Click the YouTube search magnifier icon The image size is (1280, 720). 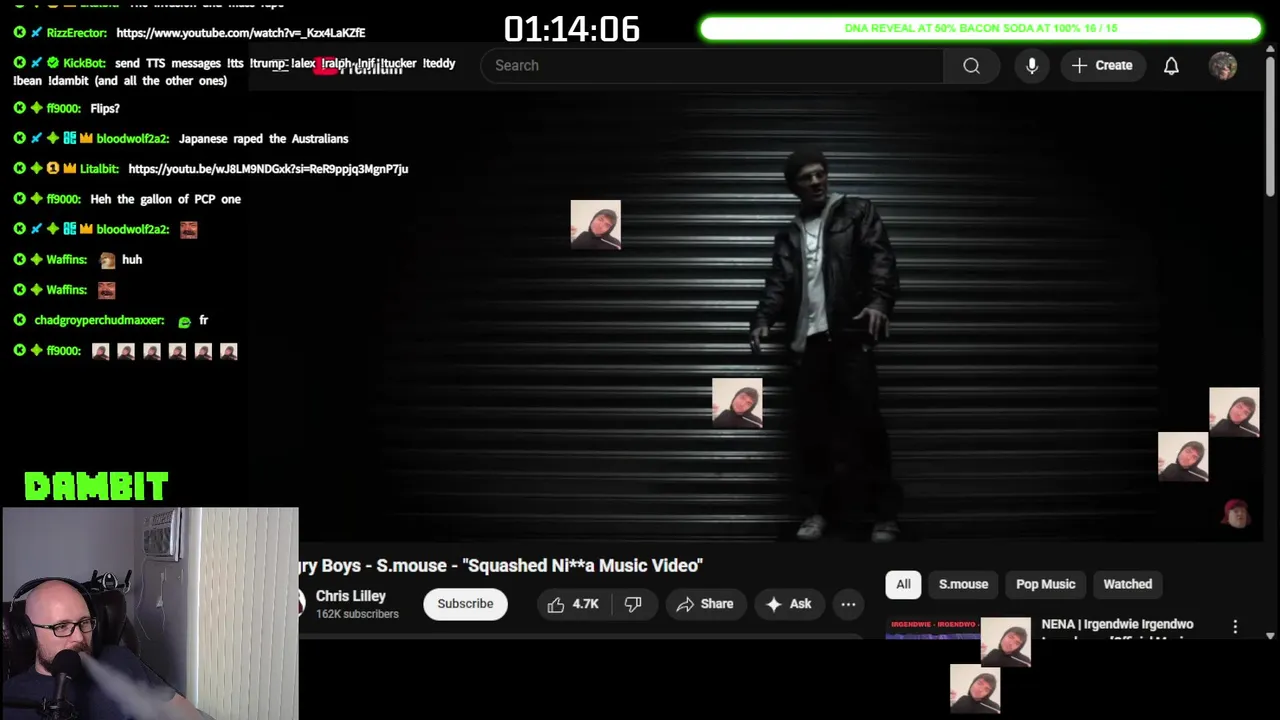pyautogui.click(x=971, y=66)
